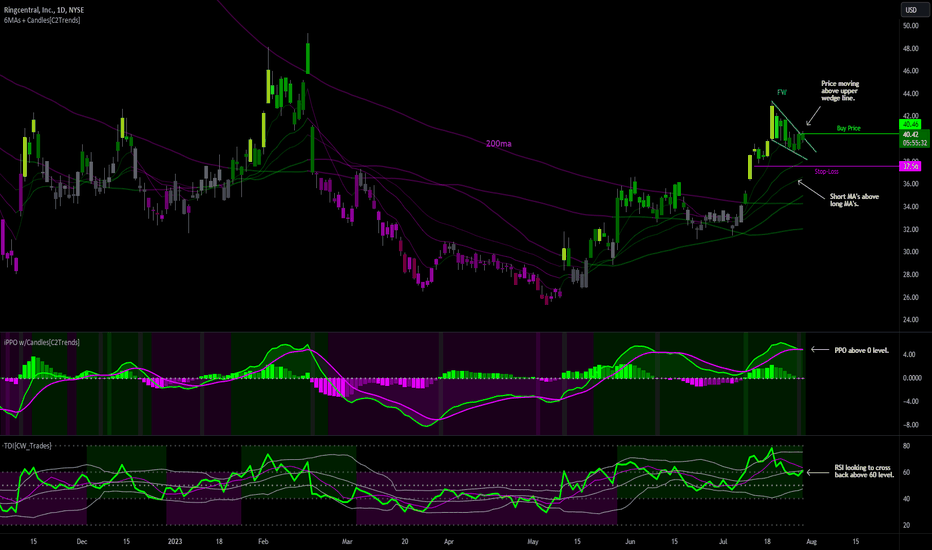Click the Feb label on time axis
Viewport: 932px width, 550px height.
[263, 542]
